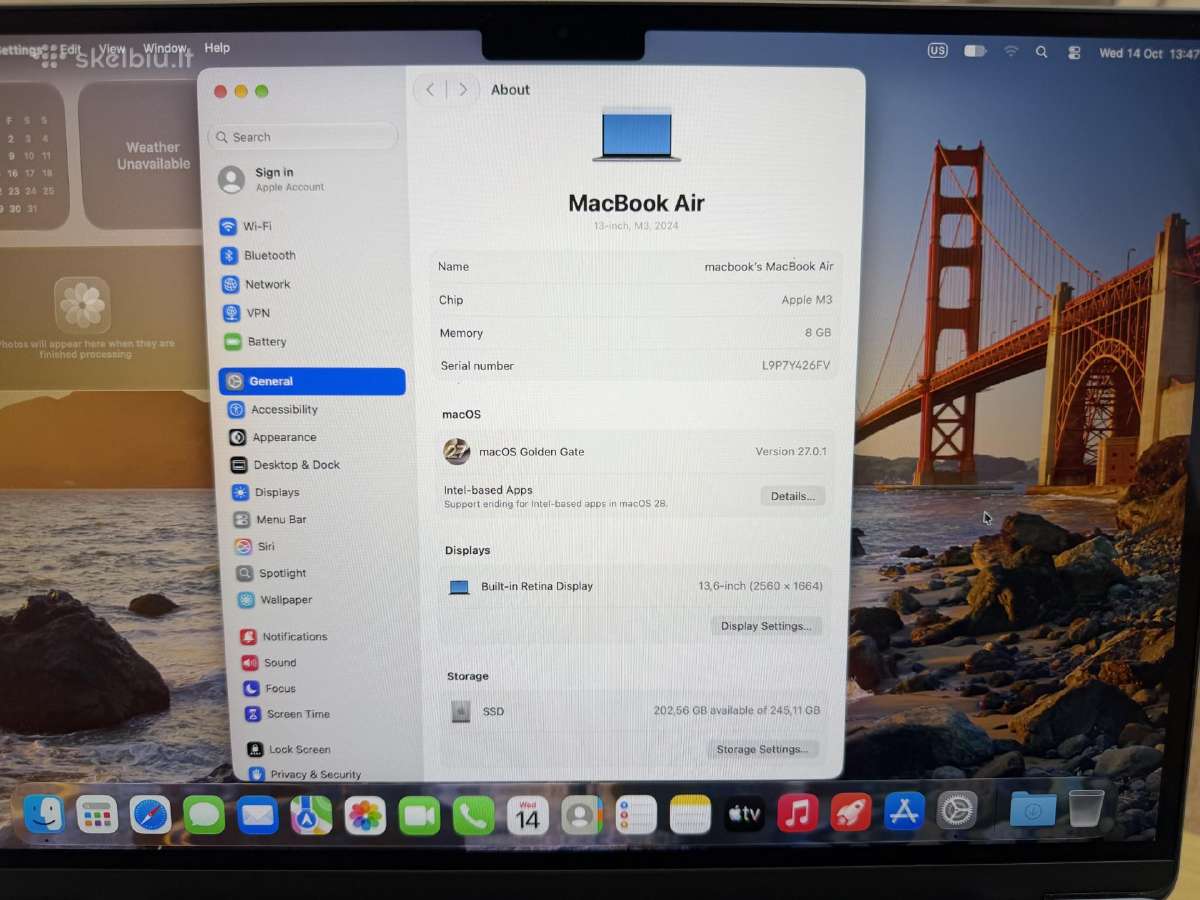Open the Help menu
The height and width of the screenshot is (900, 1200).
pyautogui.click(x=217, y=47)
